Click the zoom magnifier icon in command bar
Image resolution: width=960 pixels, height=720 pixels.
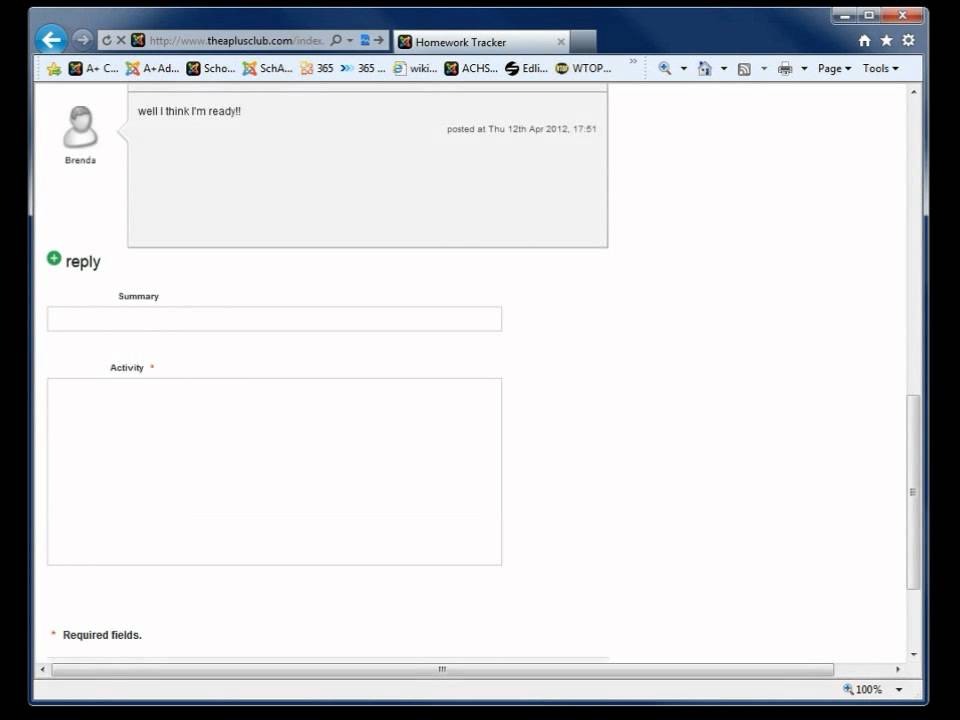pos(665,69)
